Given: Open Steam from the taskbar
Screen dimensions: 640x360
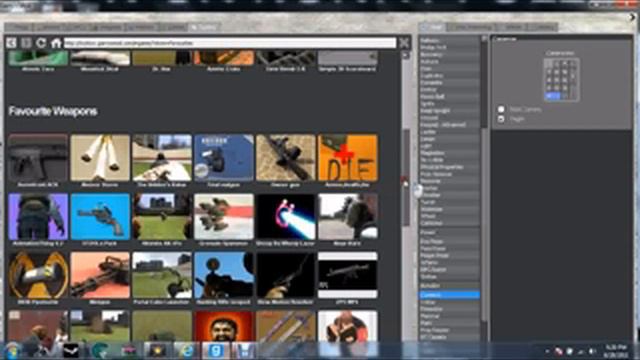Looking at the screenshot, I should coord(70,351).
